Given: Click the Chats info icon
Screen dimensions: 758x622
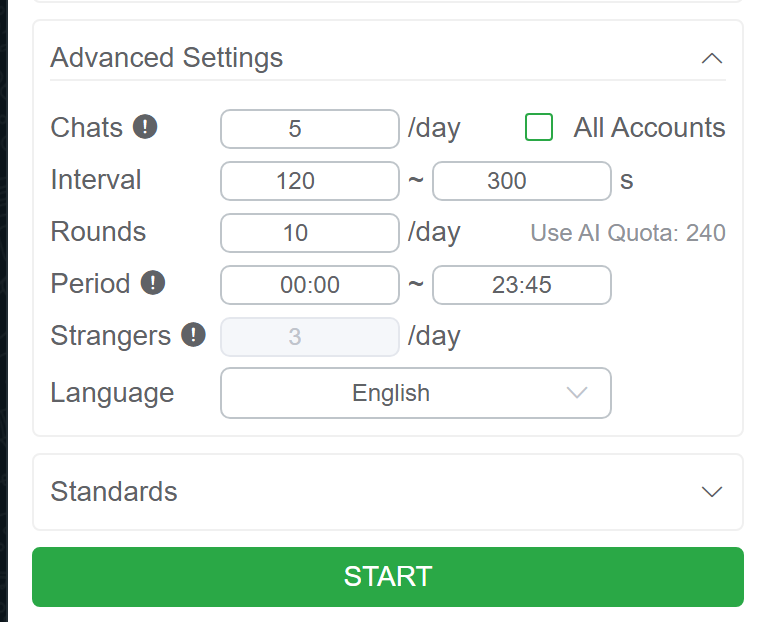Looking at the screenshot, I should click(x=145, y=127).
